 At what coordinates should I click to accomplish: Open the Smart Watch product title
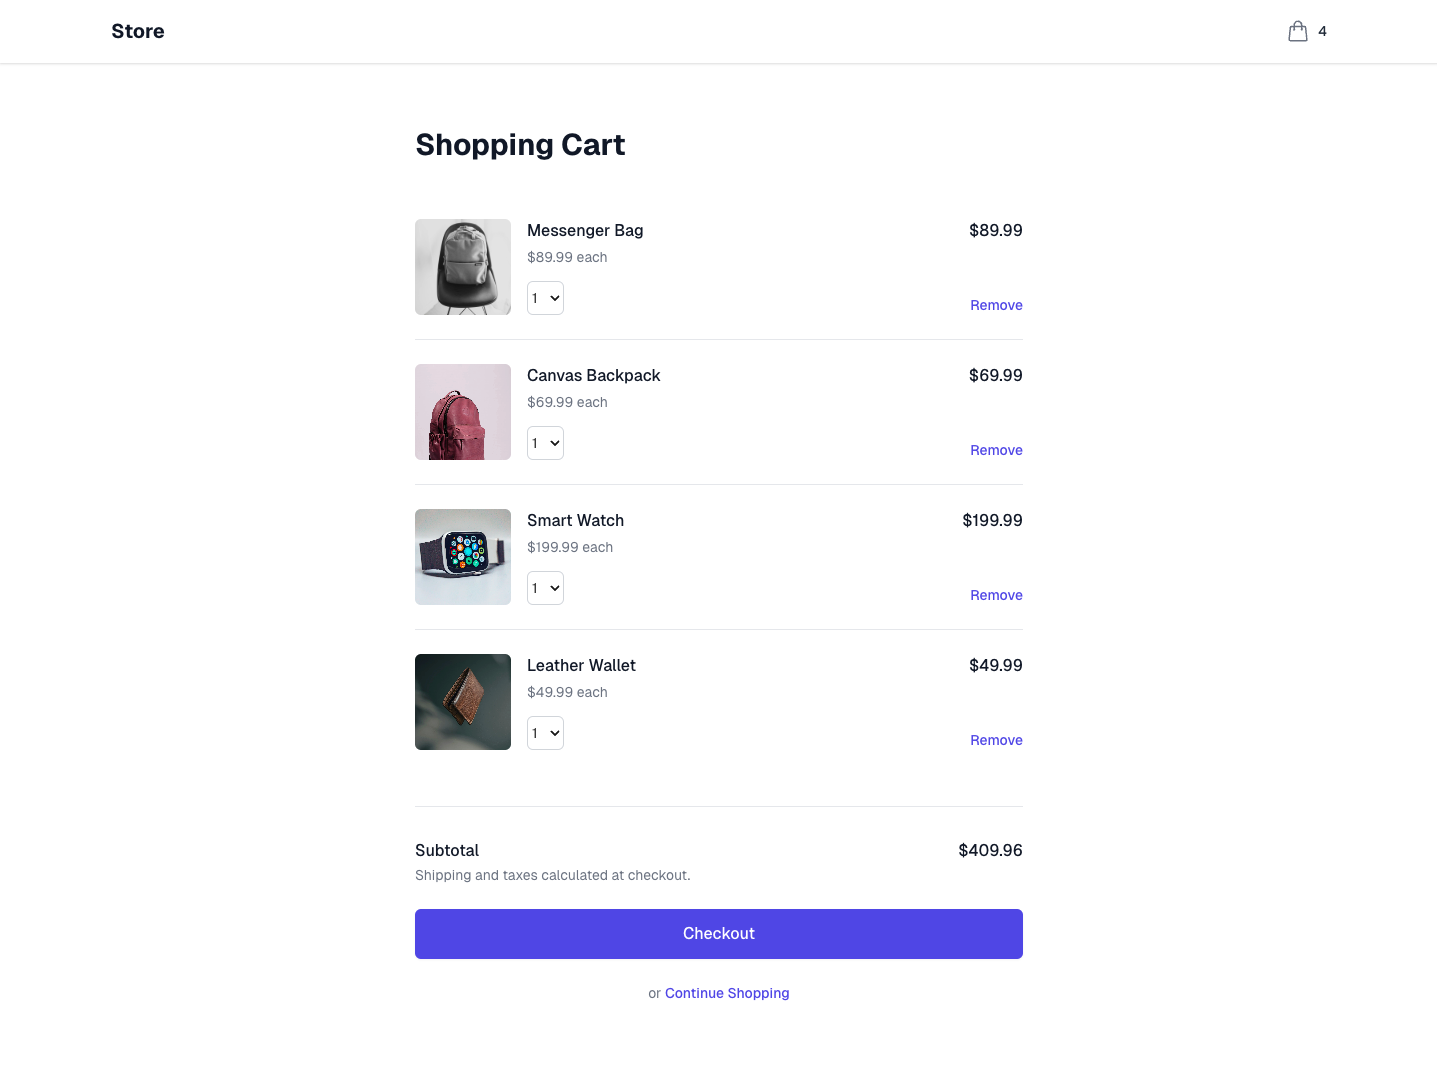(x=575, y=520)
